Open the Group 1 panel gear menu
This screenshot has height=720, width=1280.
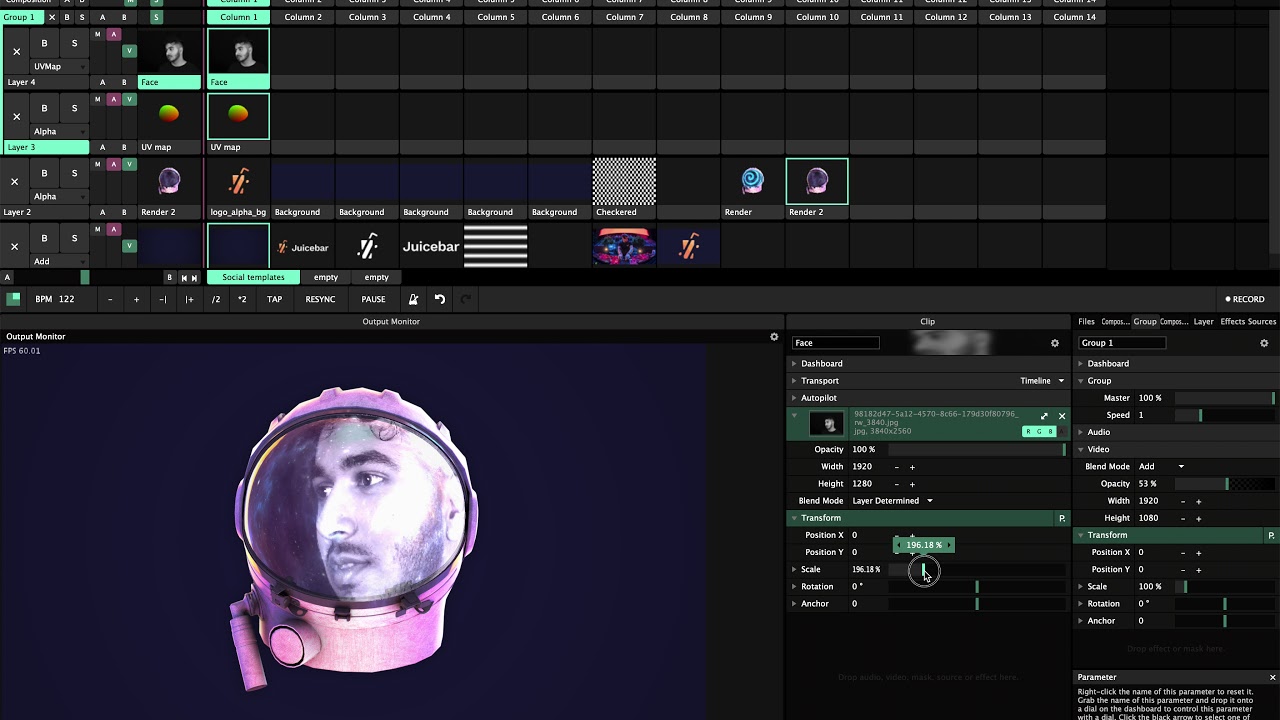point(1264,343)
